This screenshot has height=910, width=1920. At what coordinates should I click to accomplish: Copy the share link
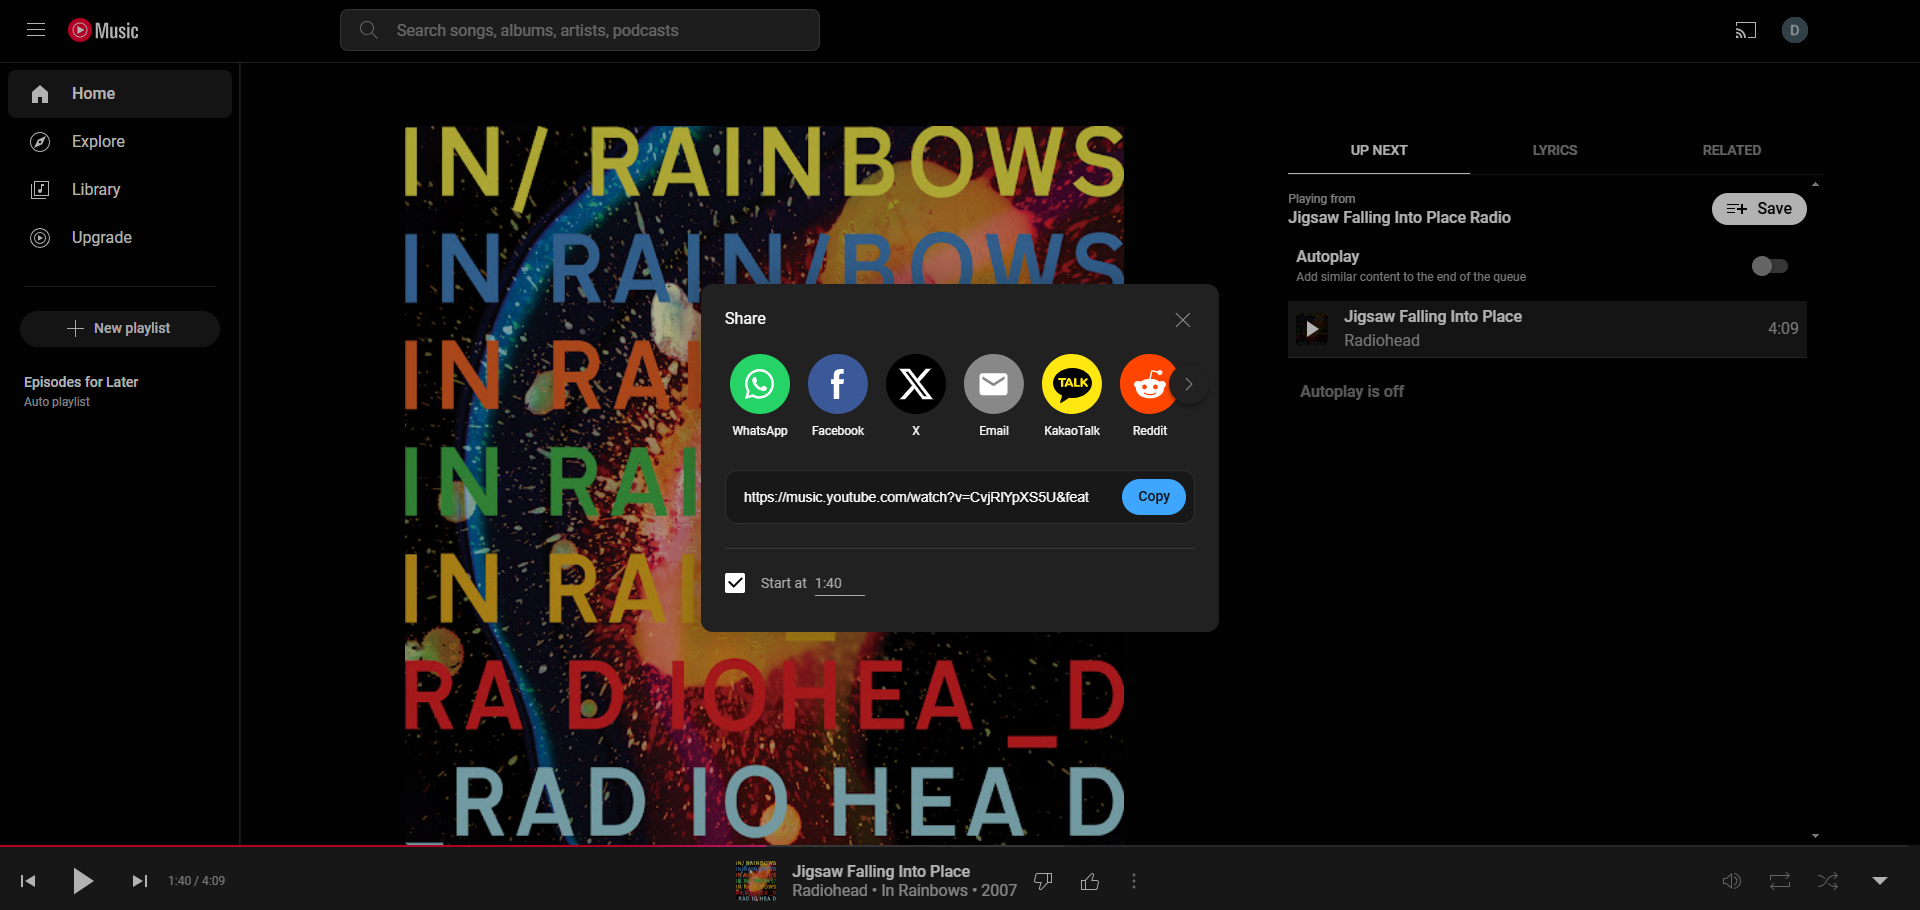[x=1153, y=496]
